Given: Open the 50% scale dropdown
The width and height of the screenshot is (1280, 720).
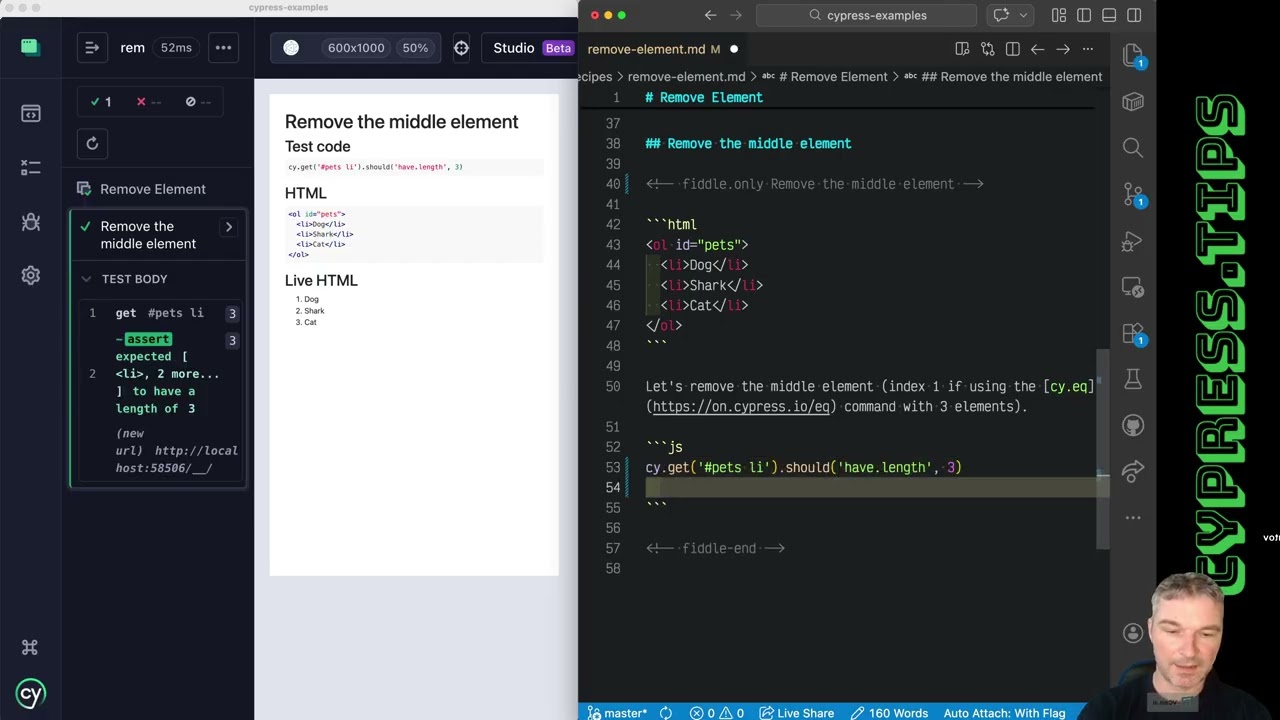Looking at the screenshot, I should coord(415,48).
